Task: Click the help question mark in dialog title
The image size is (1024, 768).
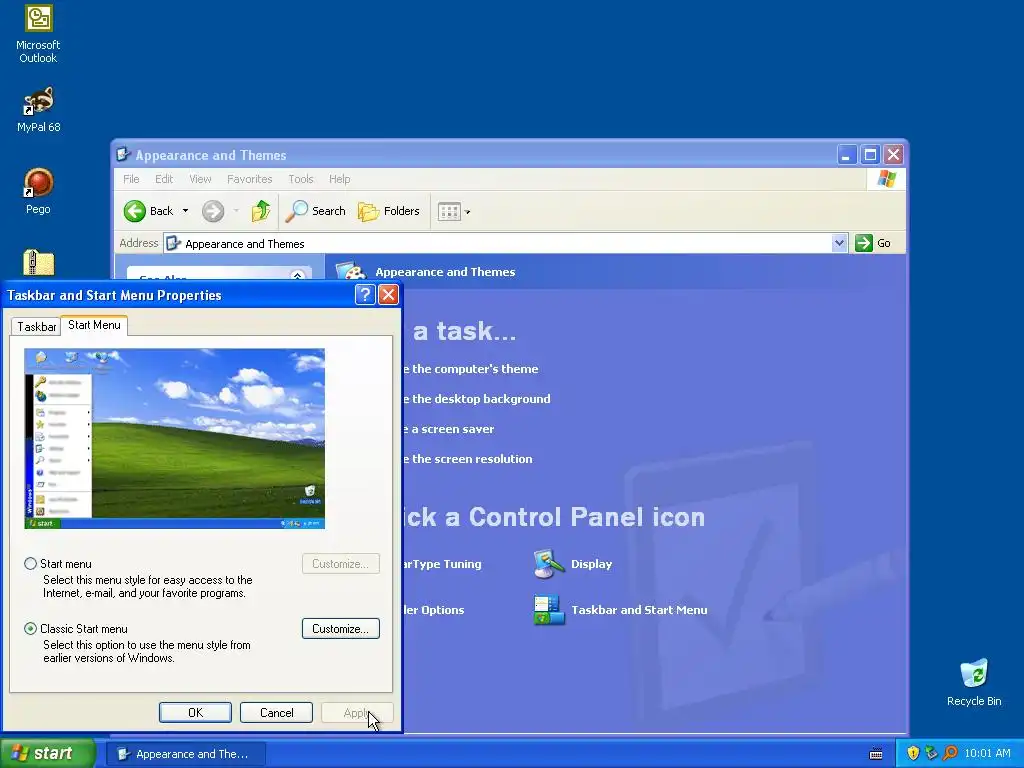Action: click(365, 295)
